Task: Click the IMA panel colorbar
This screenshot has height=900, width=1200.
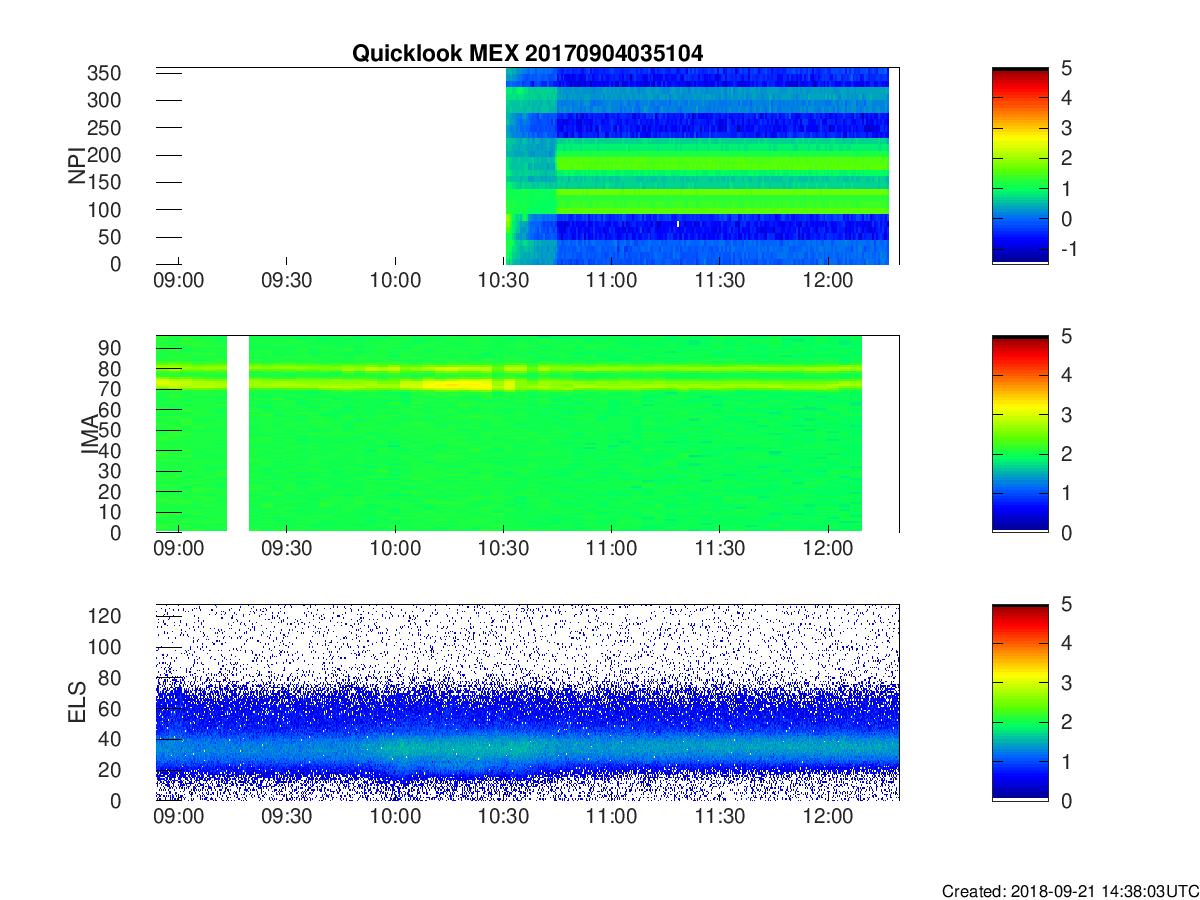Action: (1020, 434)
